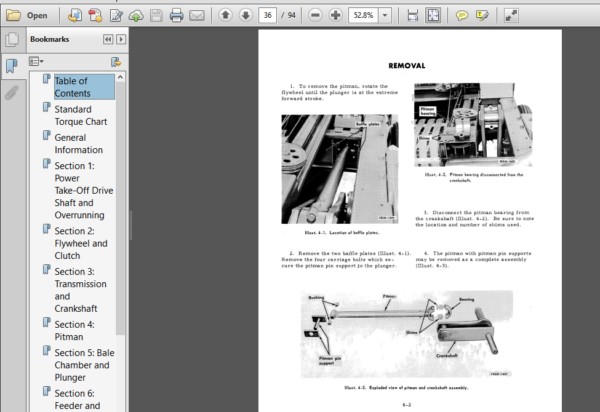Click the REMOVAL heading on the page
The image size is (600, 412).
(x=407, y=66)
